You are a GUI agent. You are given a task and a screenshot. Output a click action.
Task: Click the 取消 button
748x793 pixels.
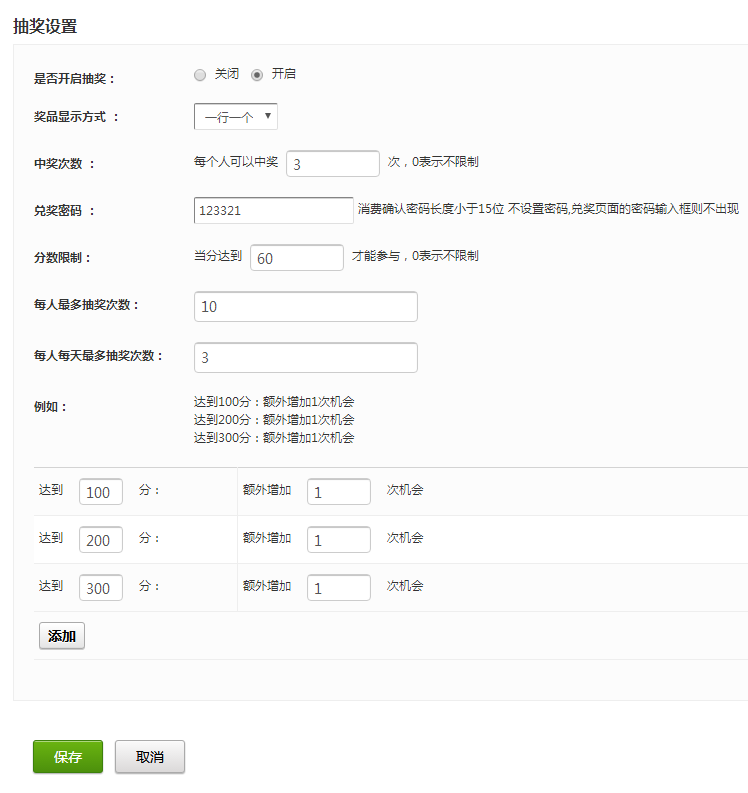tap(150, 757)
